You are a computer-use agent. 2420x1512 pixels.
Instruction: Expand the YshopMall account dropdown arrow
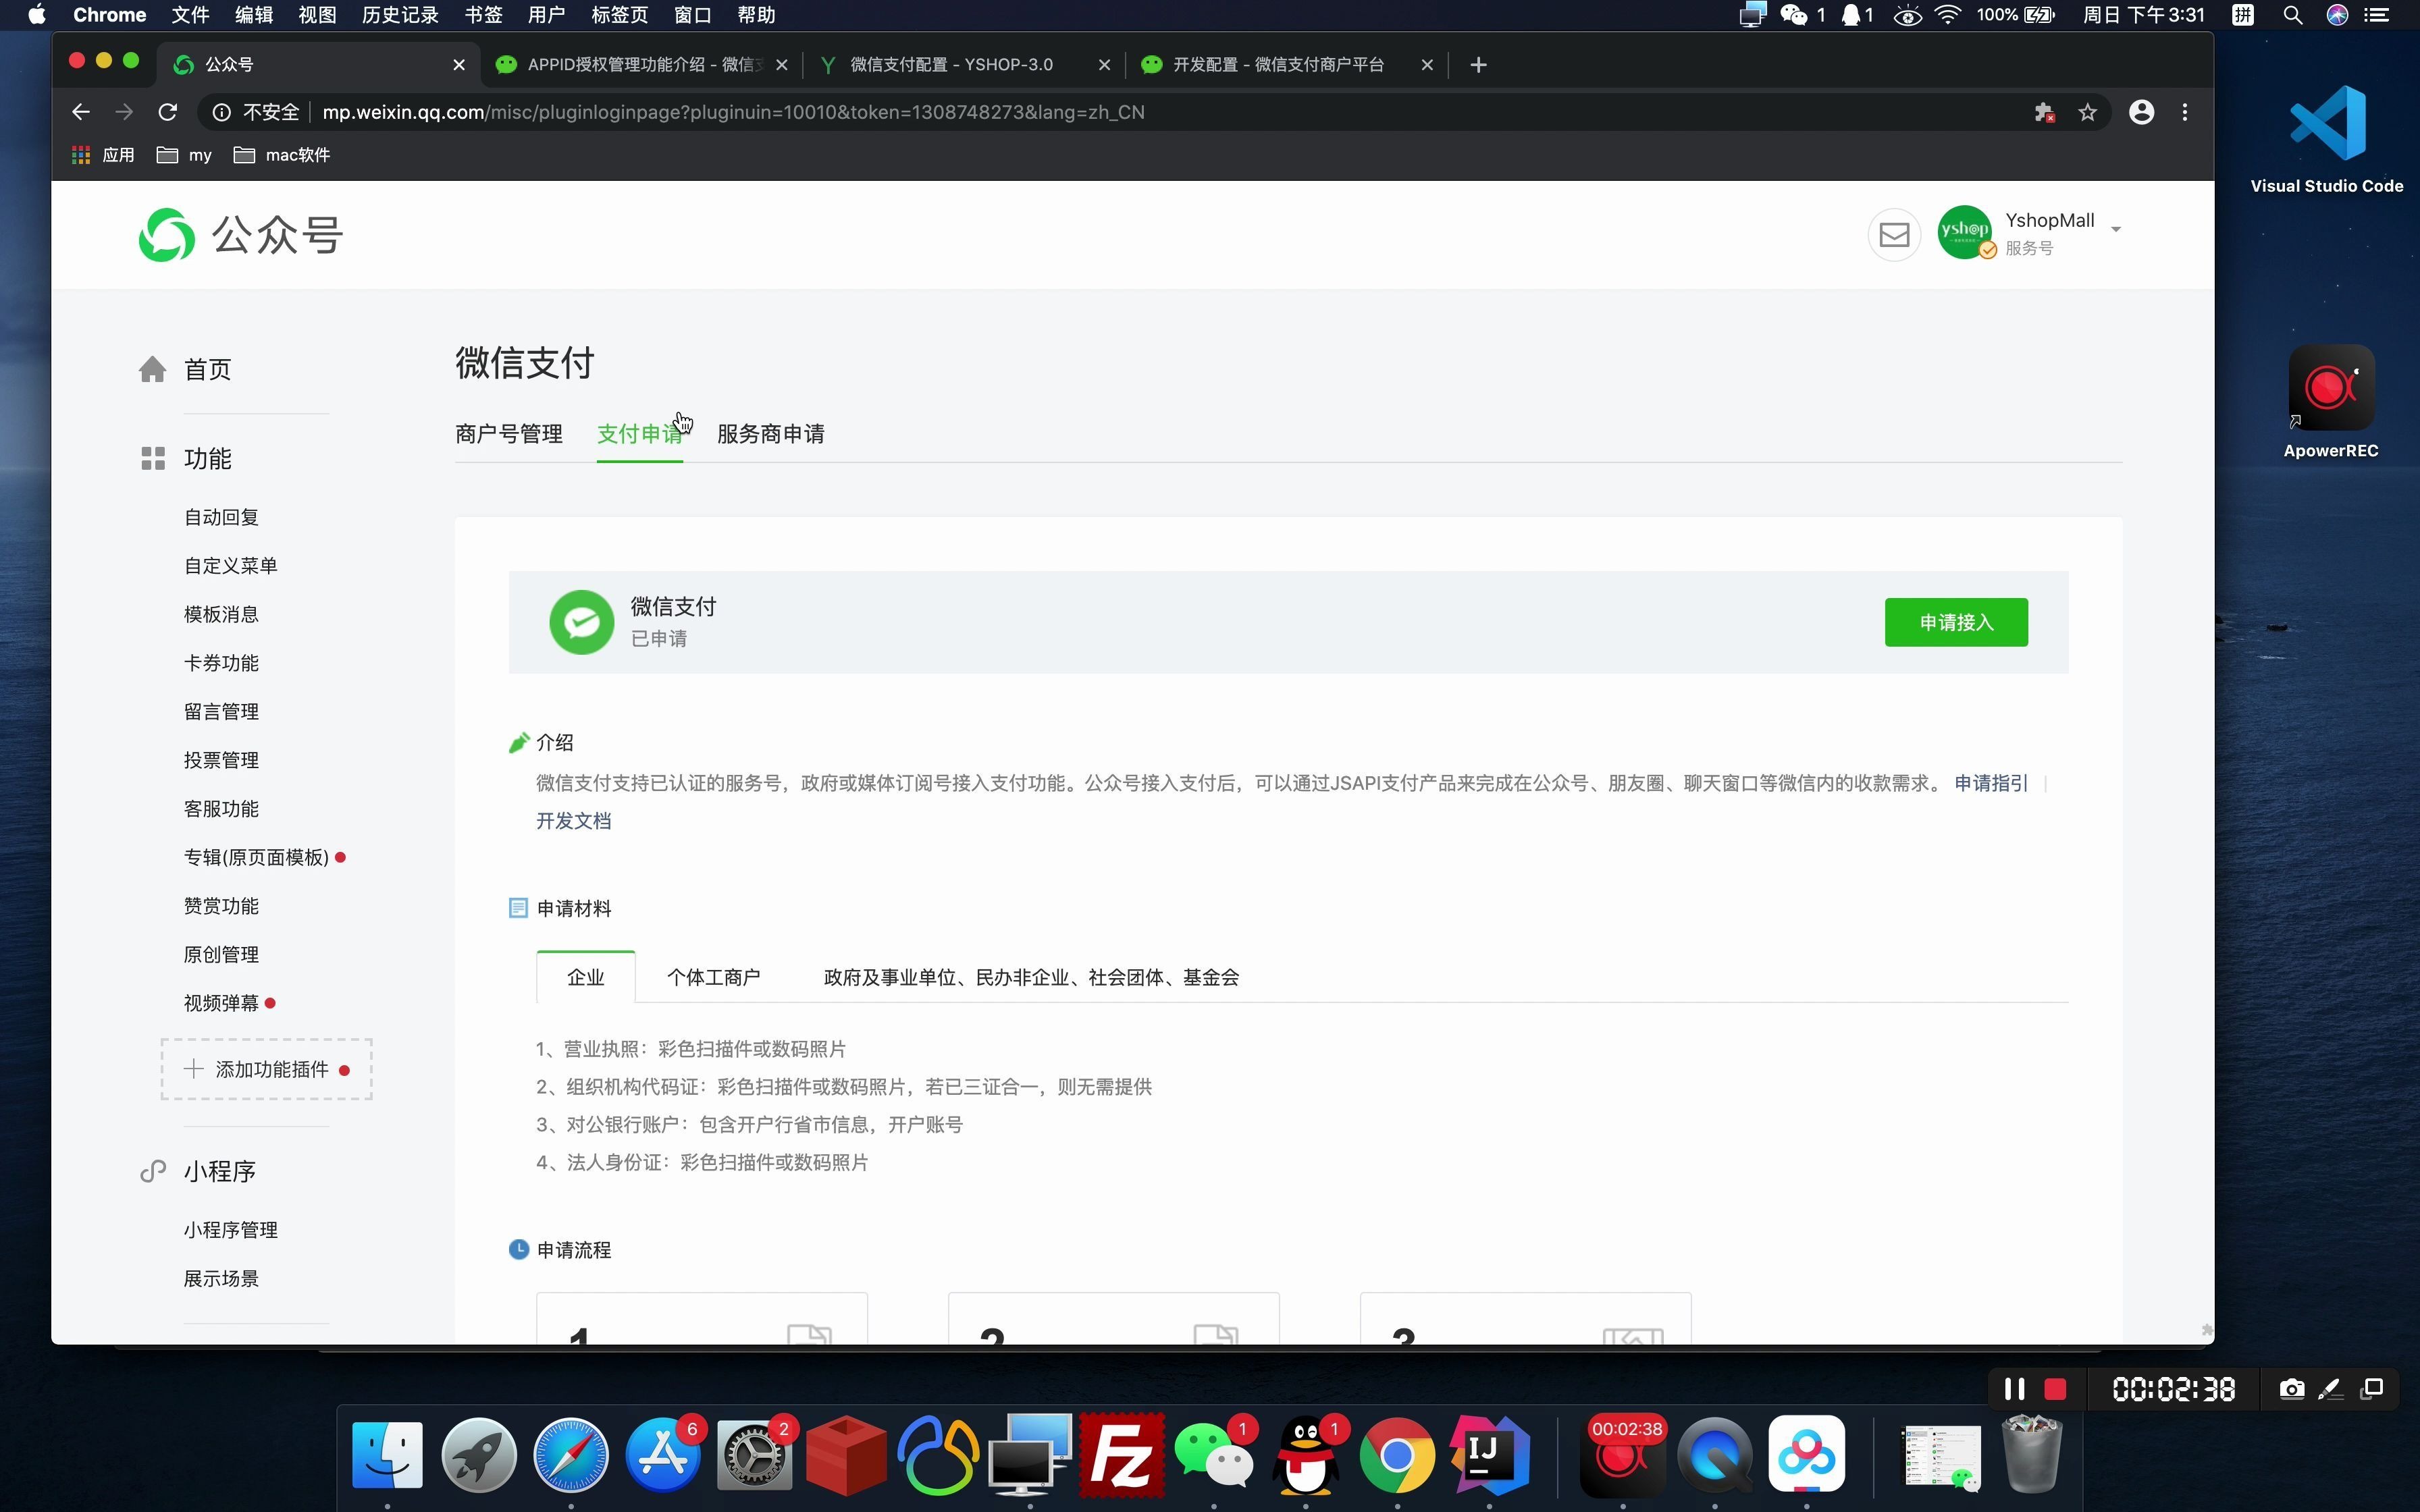[x=2116, y=230]
